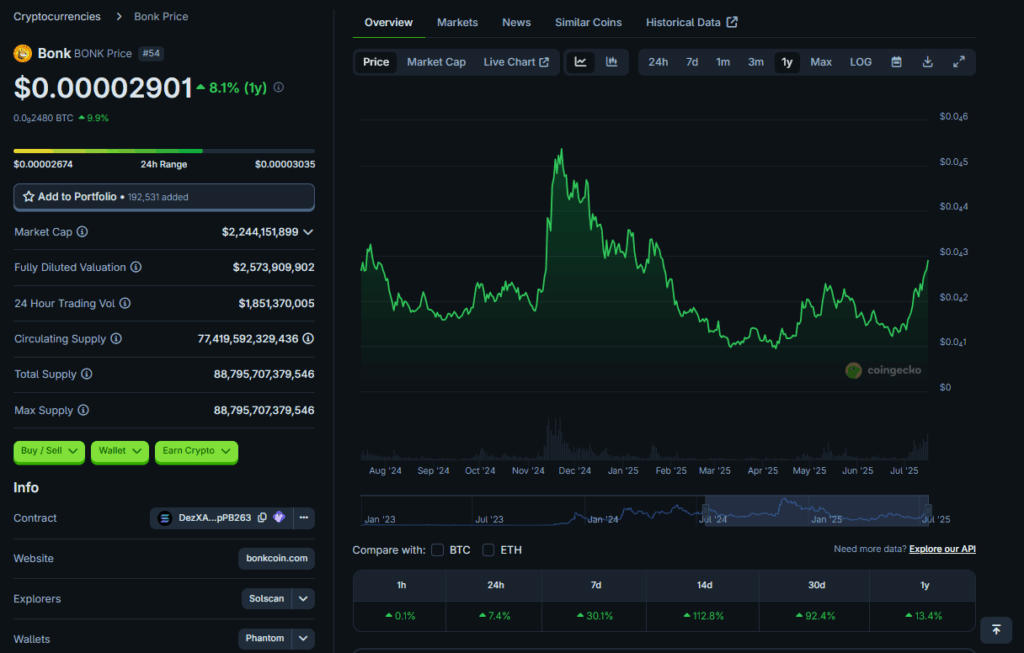Open the Buy / Sell dropdown
Viewport: 1024px width, 653px height.
(x=49, y=451)
